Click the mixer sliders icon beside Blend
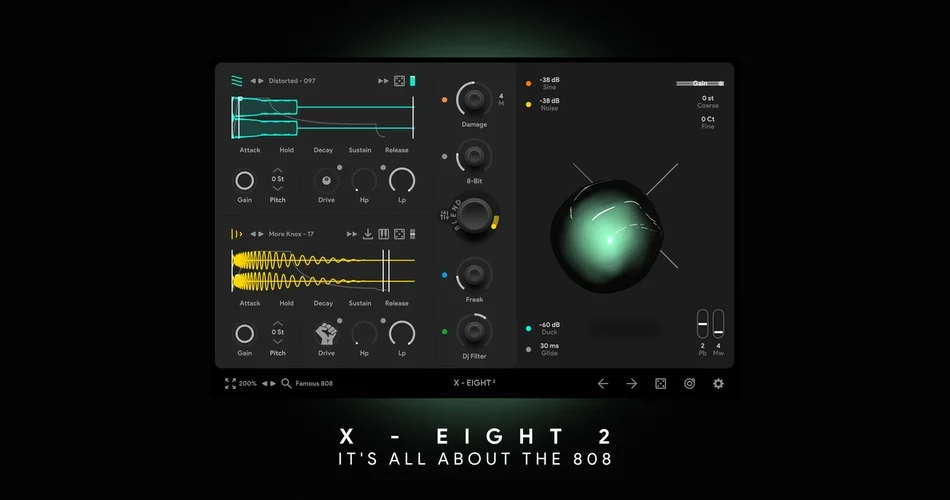 pyautogui.click(x=445, y=215)
